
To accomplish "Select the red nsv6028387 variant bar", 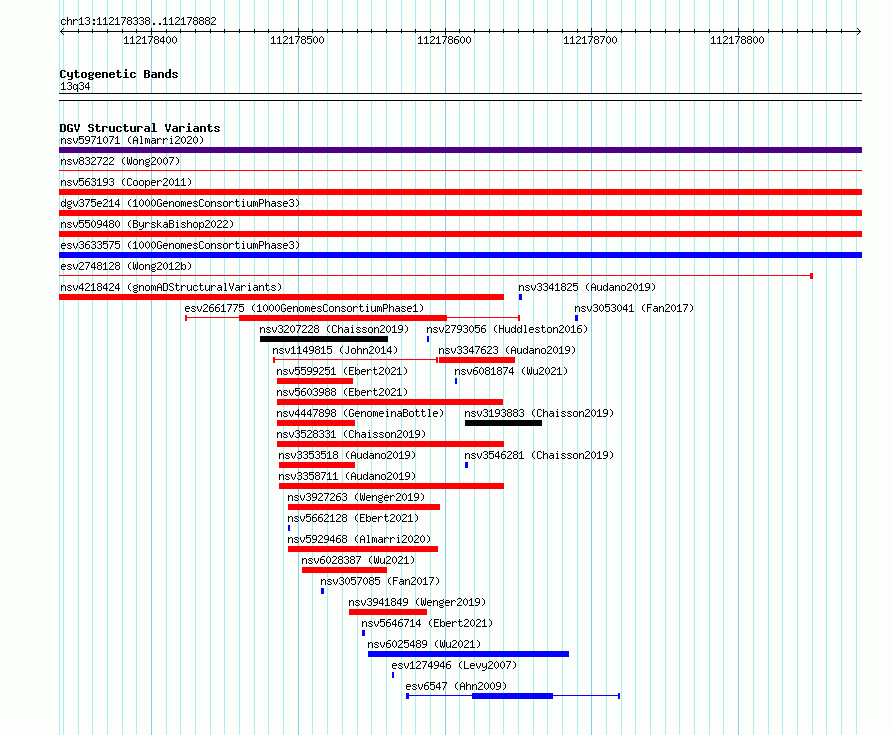I will (345, 570).
